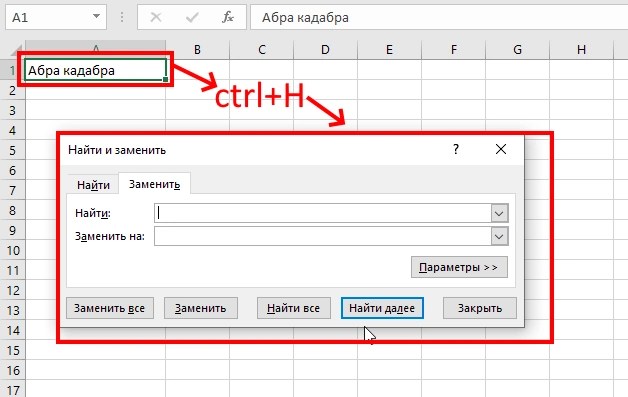Select row 8 header

(12, 211)
